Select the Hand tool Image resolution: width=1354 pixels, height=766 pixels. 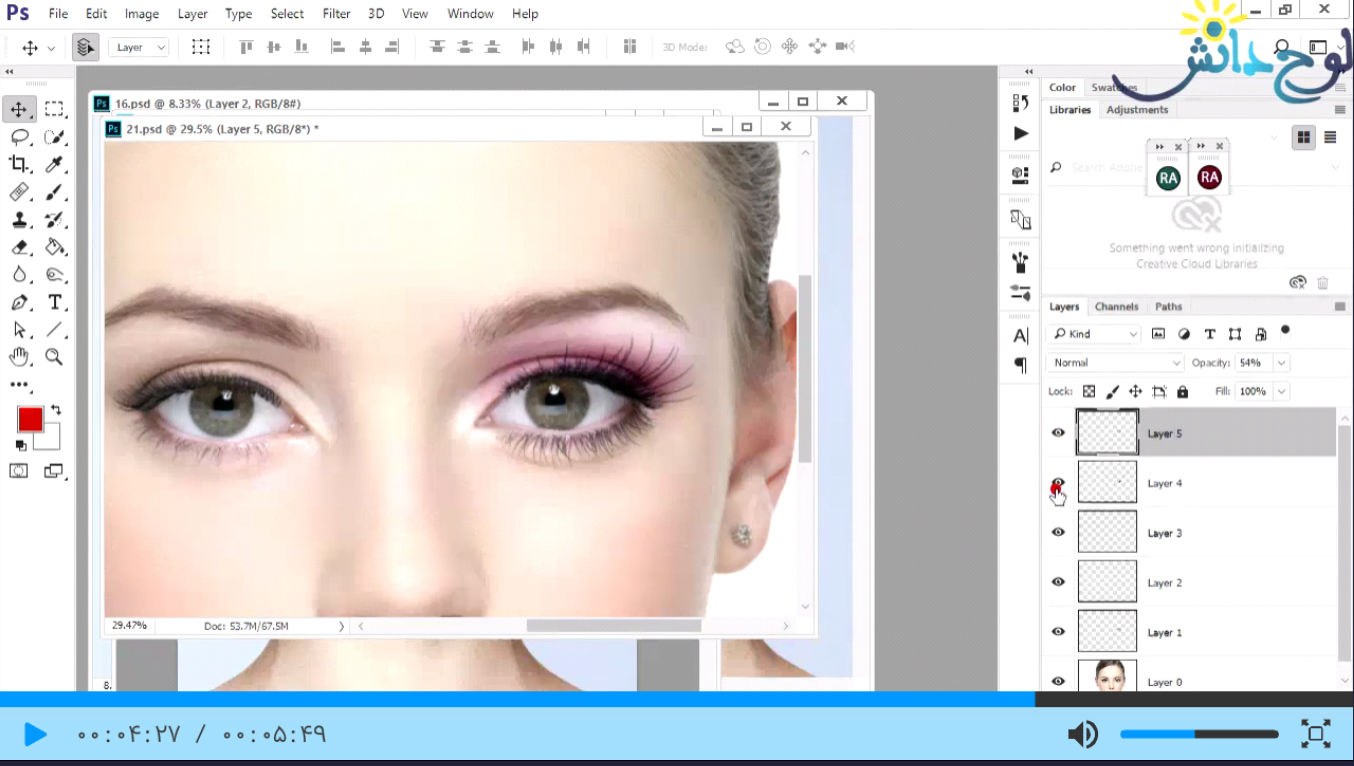tap(19, 357)
